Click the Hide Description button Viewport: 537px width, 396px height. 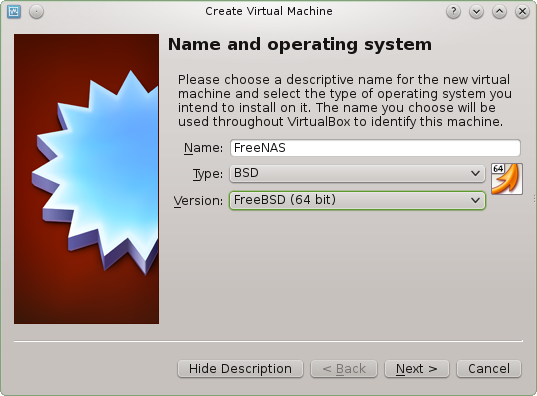pyautogui.click(x=240, y=369)
